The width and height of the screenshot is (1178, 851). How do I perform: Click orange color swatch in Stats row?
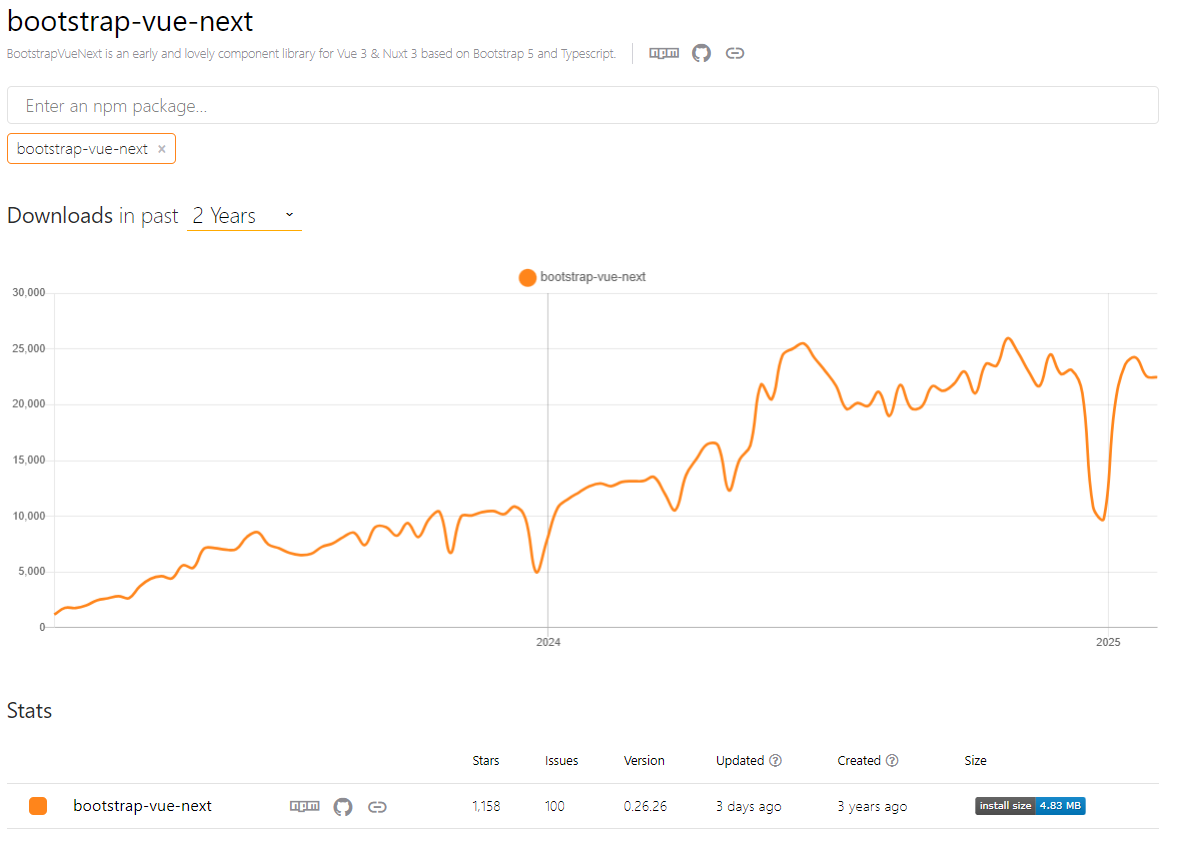38,806
